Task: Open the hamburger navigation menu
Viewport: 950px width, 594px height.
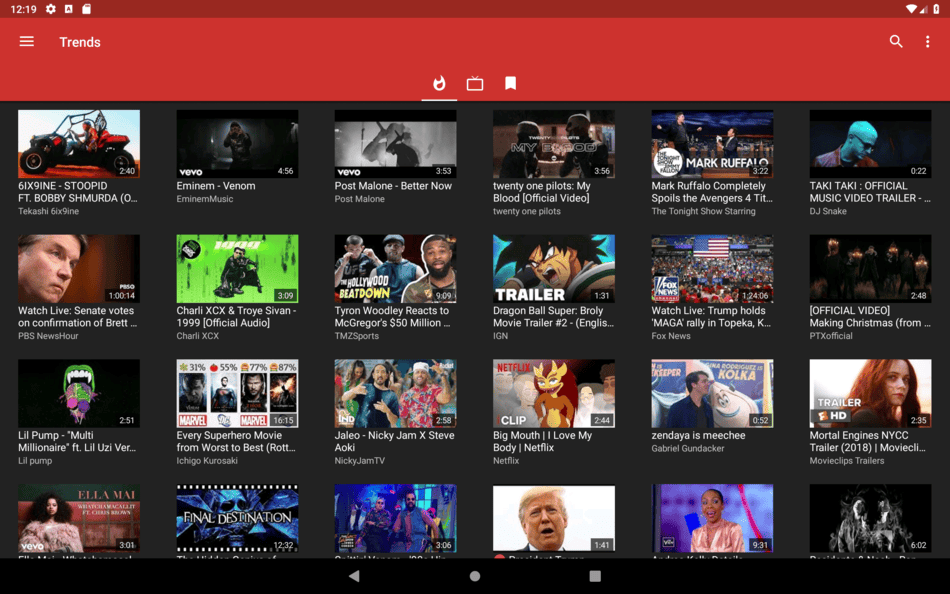Action: [x=27, y=41]
